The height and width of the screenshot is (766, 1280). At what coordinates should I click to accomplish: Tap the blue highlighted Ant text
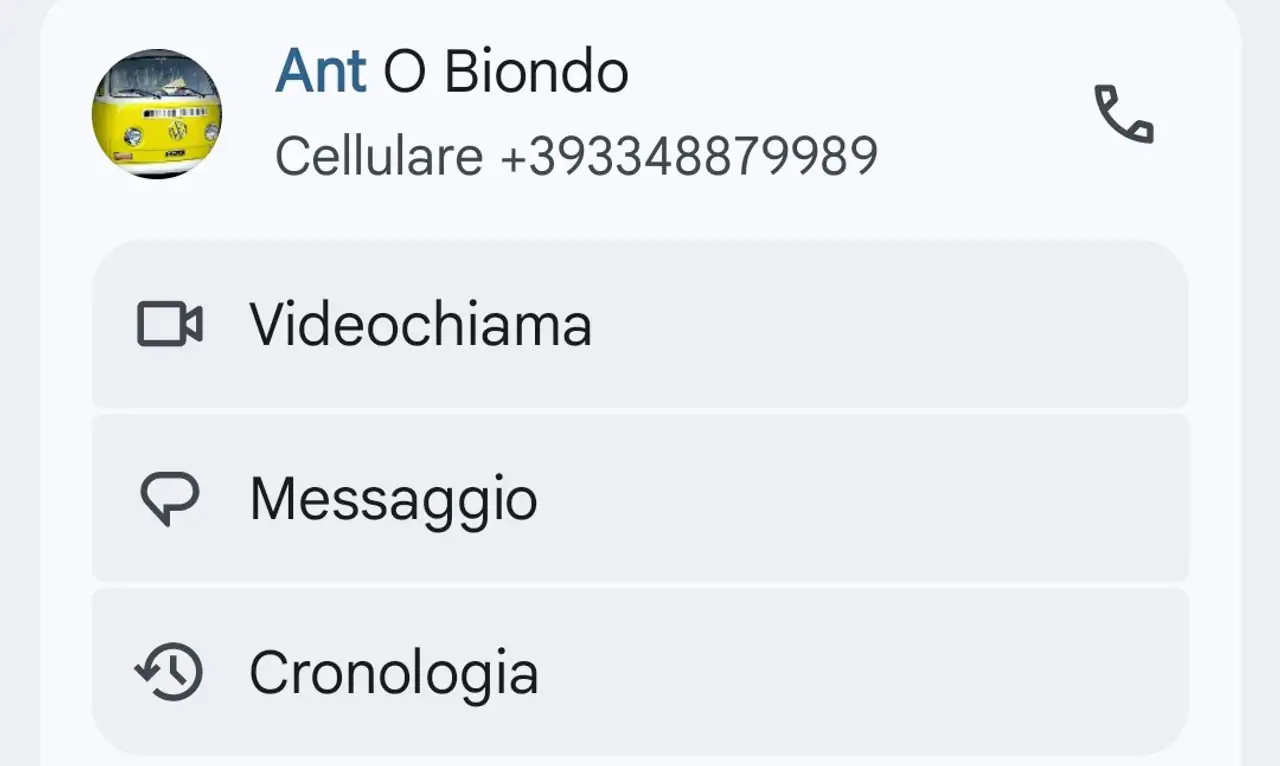[x=320, y=72]
